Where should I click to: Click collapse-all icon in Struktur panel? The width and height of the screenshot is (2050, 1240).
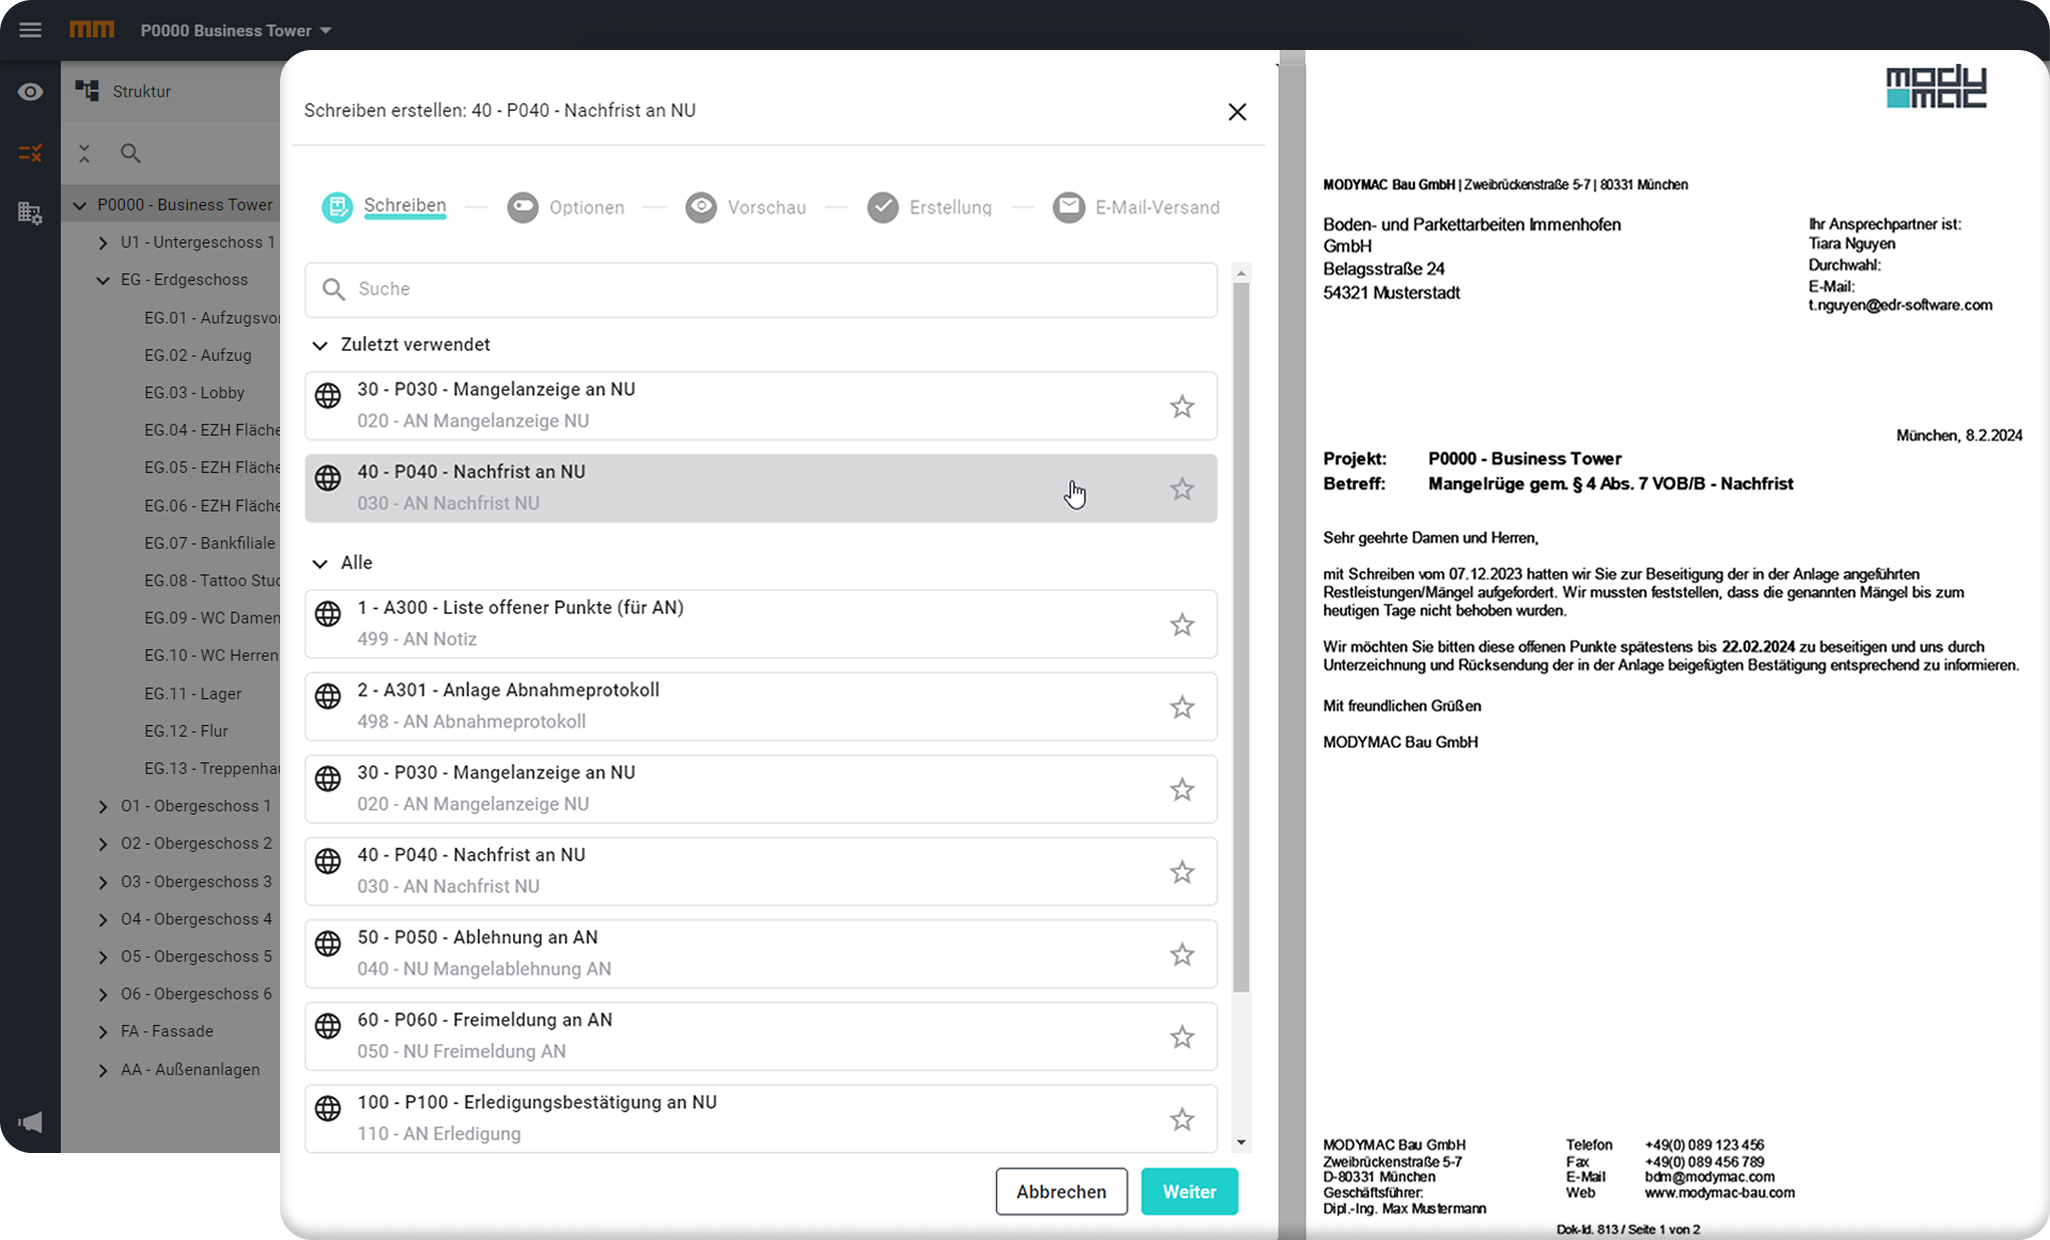tap(84, 153)
